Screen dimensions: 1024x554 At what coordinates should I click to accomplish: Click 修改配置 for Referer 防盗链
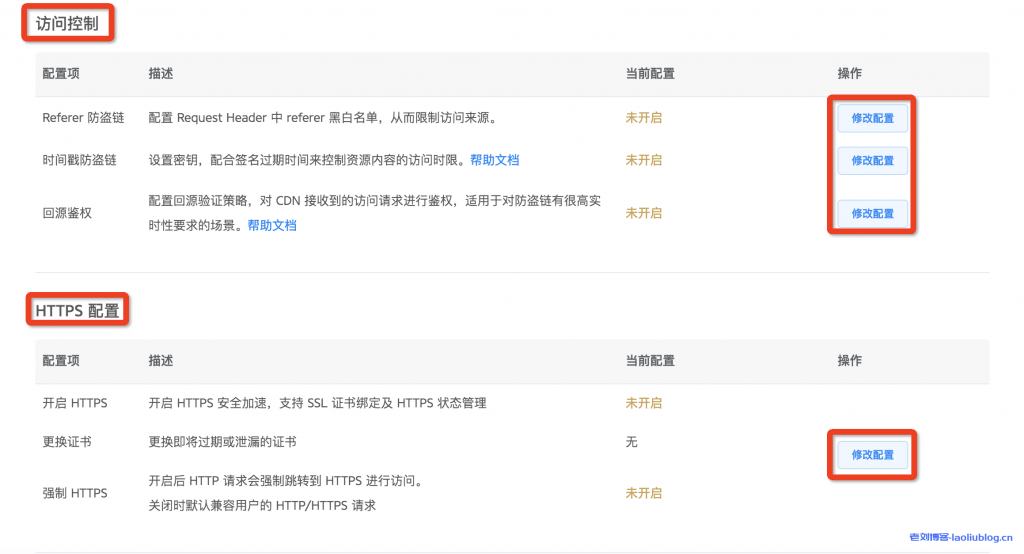[x=872, y=118]
